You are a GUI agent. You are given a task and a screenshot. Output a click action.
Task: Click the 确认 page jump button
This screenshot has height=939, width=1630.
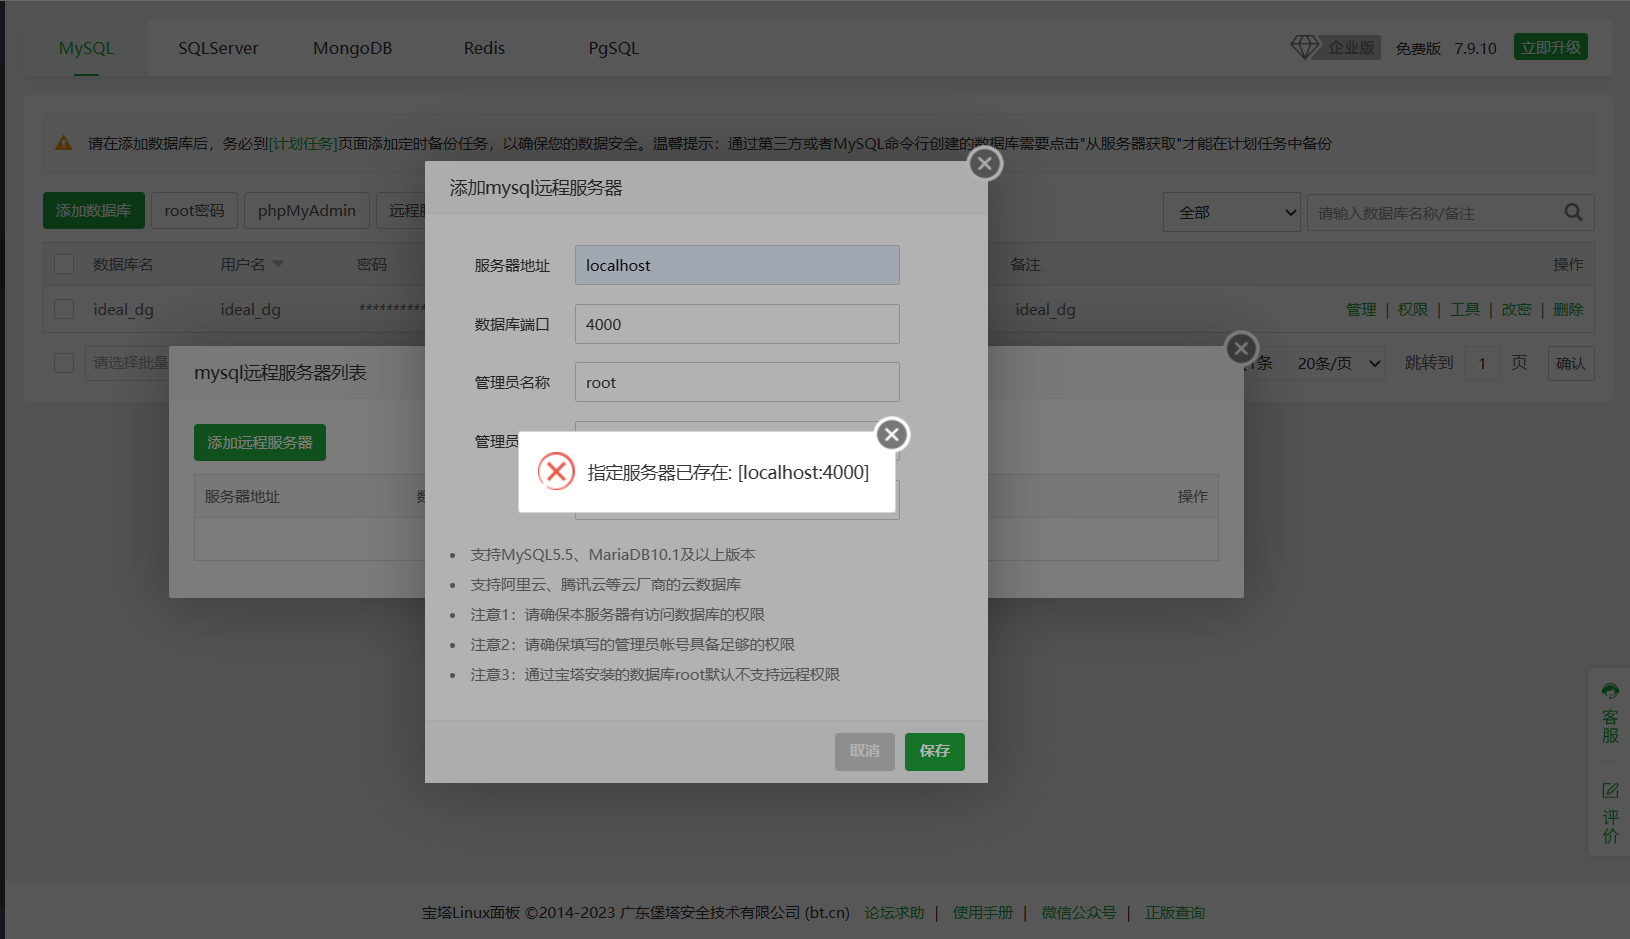click(1571, 363)
